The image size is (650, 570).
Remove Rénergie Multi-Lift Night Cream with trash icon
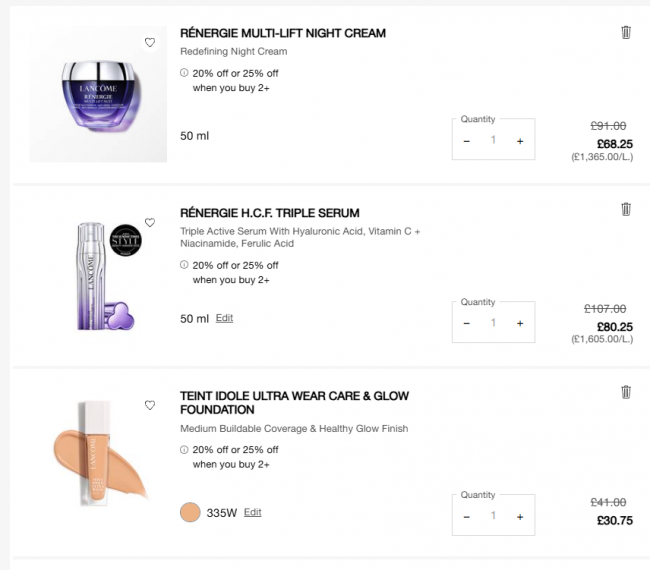(626, 32)
